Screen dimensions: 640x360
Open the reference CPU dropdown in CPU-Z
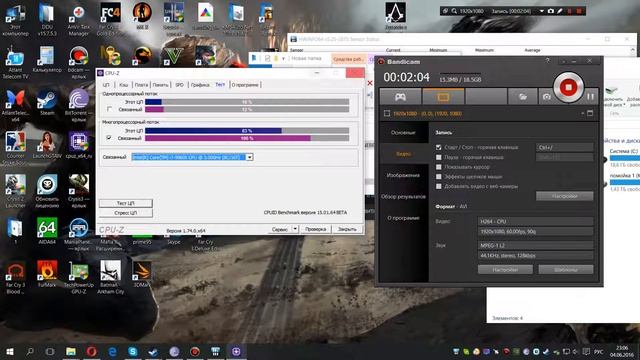click(249, 157)
